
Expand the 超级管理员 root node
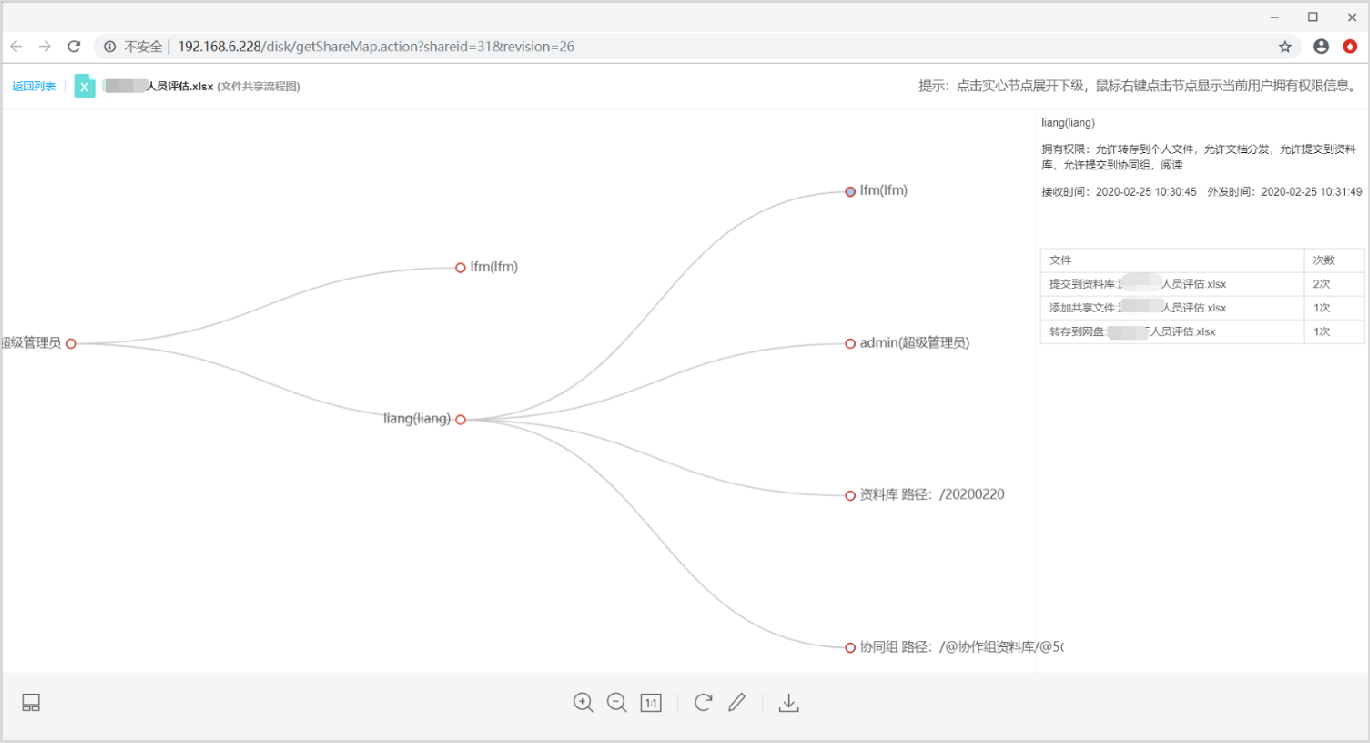71,343
